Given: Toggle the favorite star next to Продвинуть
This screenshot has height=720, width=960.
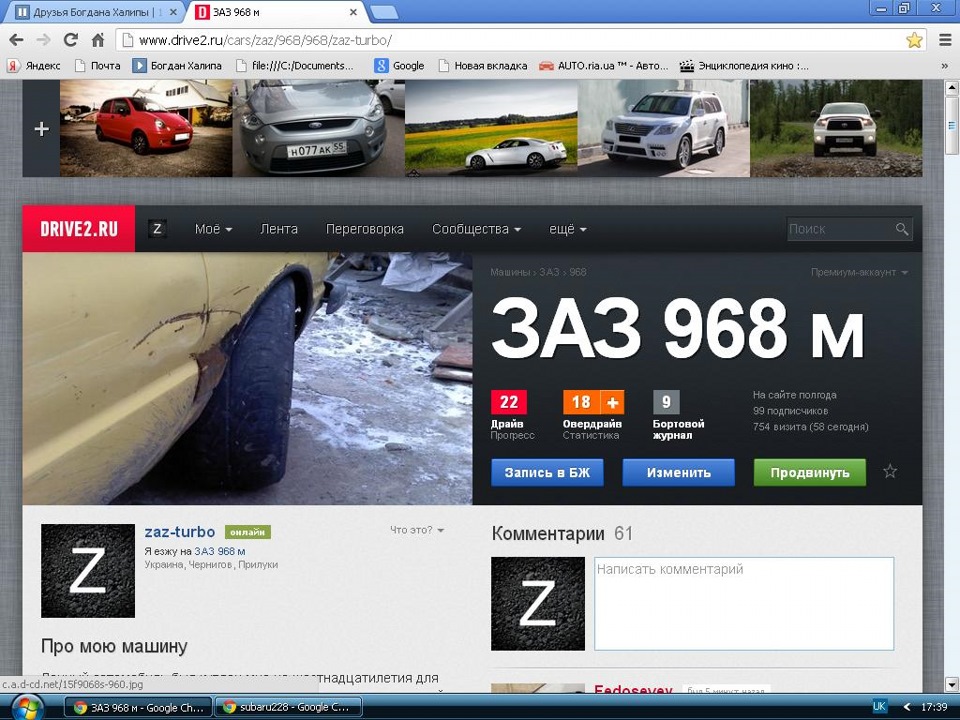Looking at the screenshot, I should [890, 471].
